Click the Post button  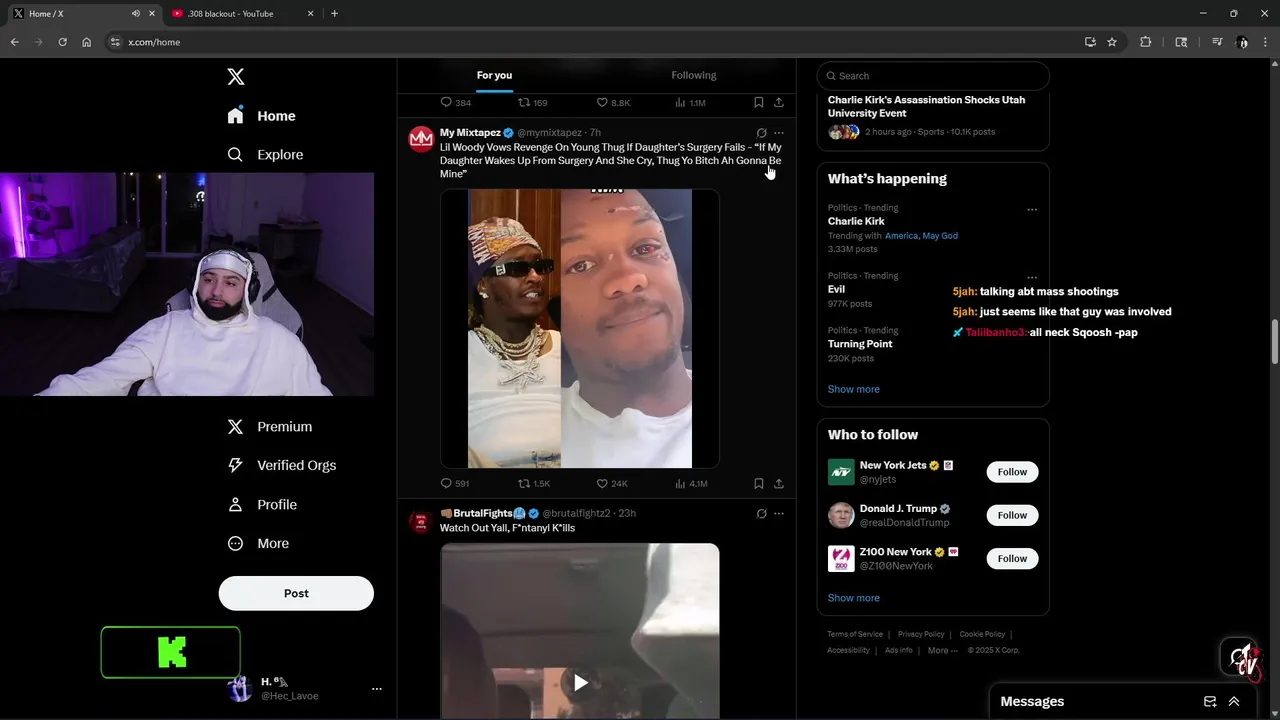click(296, 593)
